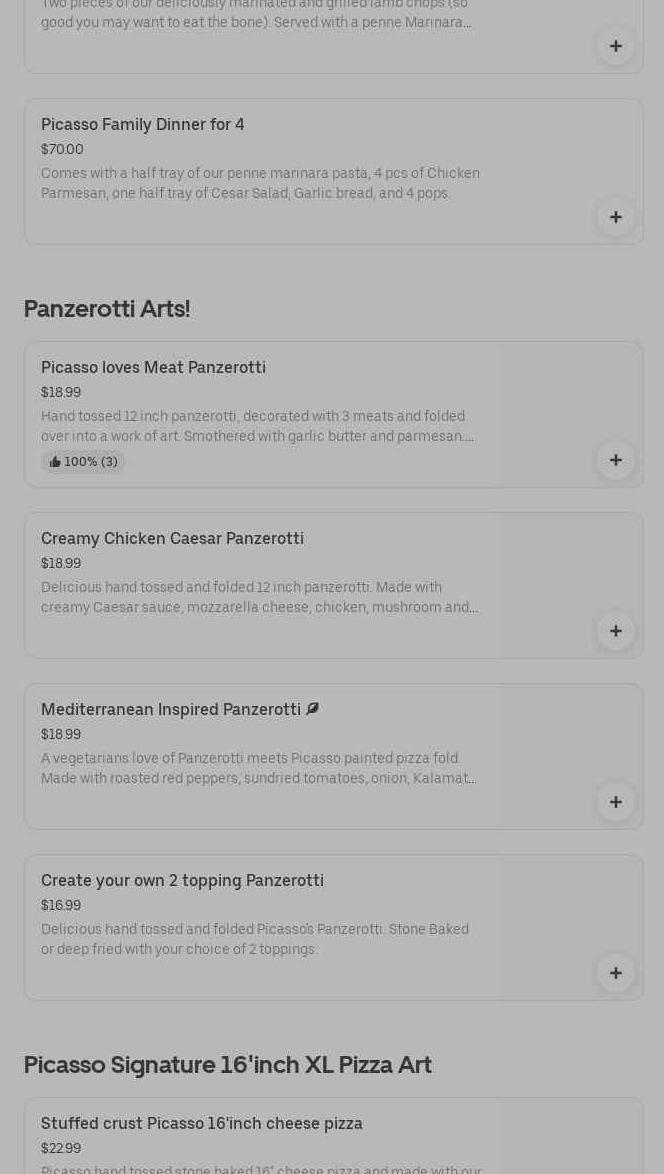Add Picasso Family Dinner for 4 to cart

click(x=616, y=217)
